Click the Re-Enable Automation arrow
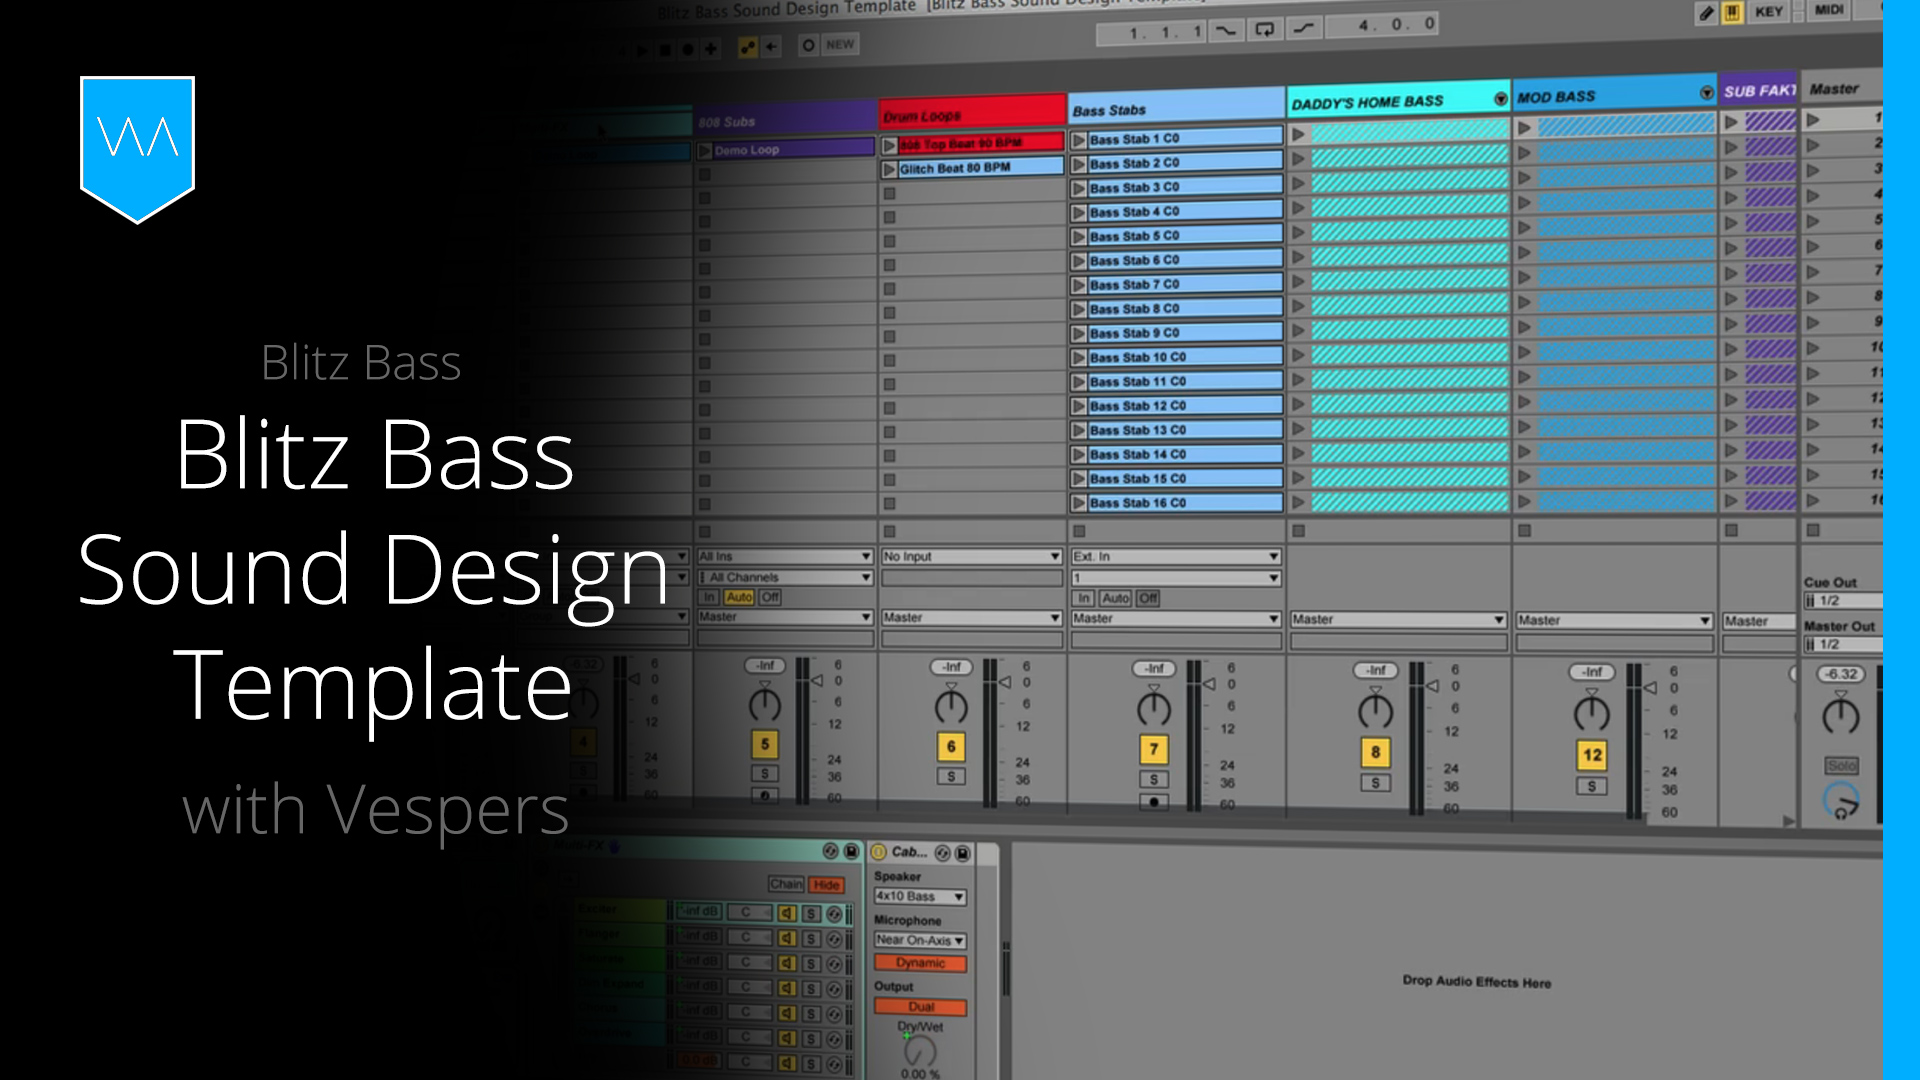Screen dimensions: 1920x1080 tap(771, 46)
